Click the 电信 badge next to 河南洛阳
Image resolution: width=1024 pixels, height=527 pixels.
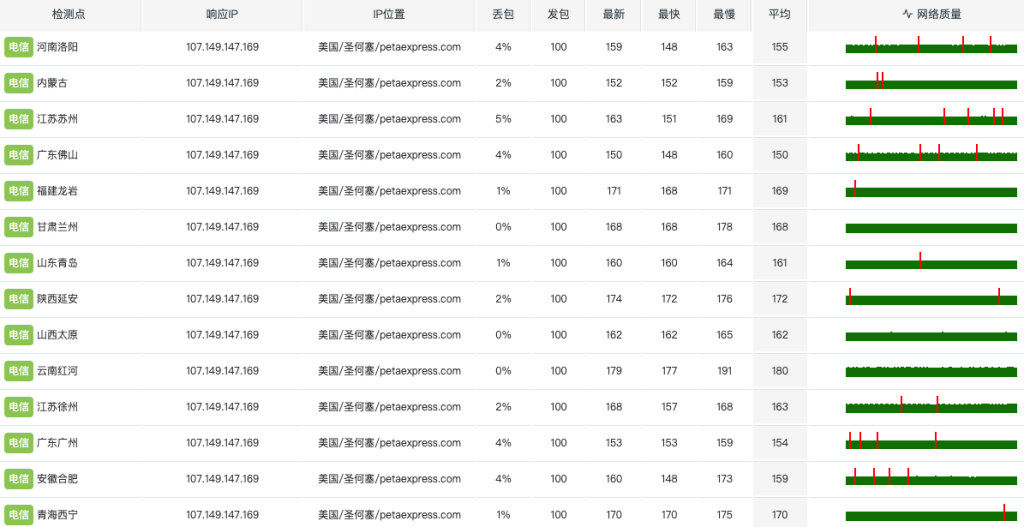tap(18, 47)
